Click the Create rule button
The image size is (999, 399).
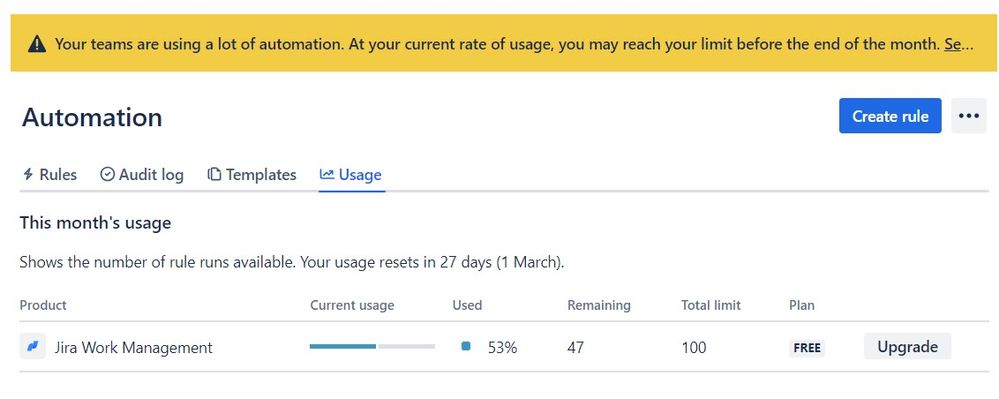coord(890,116)
